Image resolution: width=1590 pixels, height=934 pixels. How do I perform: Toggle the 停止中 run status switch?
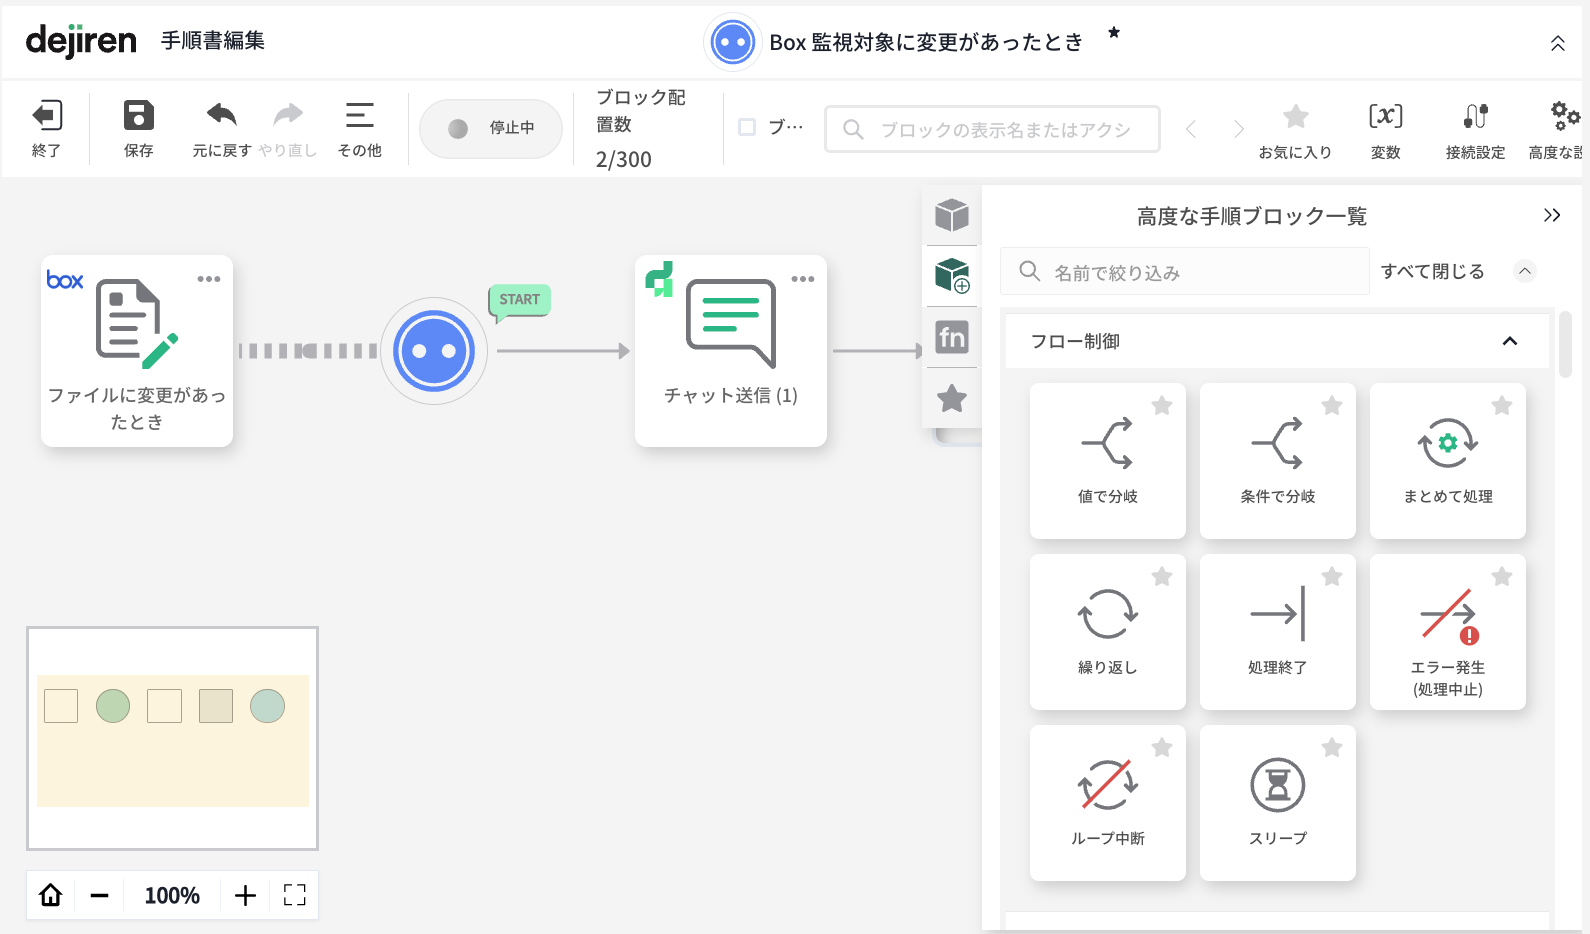[x=491, y=129]
